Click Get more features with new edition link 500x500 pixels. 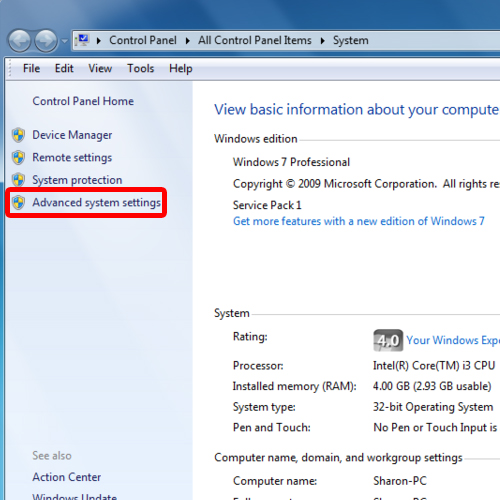click(x=359, y=221)
